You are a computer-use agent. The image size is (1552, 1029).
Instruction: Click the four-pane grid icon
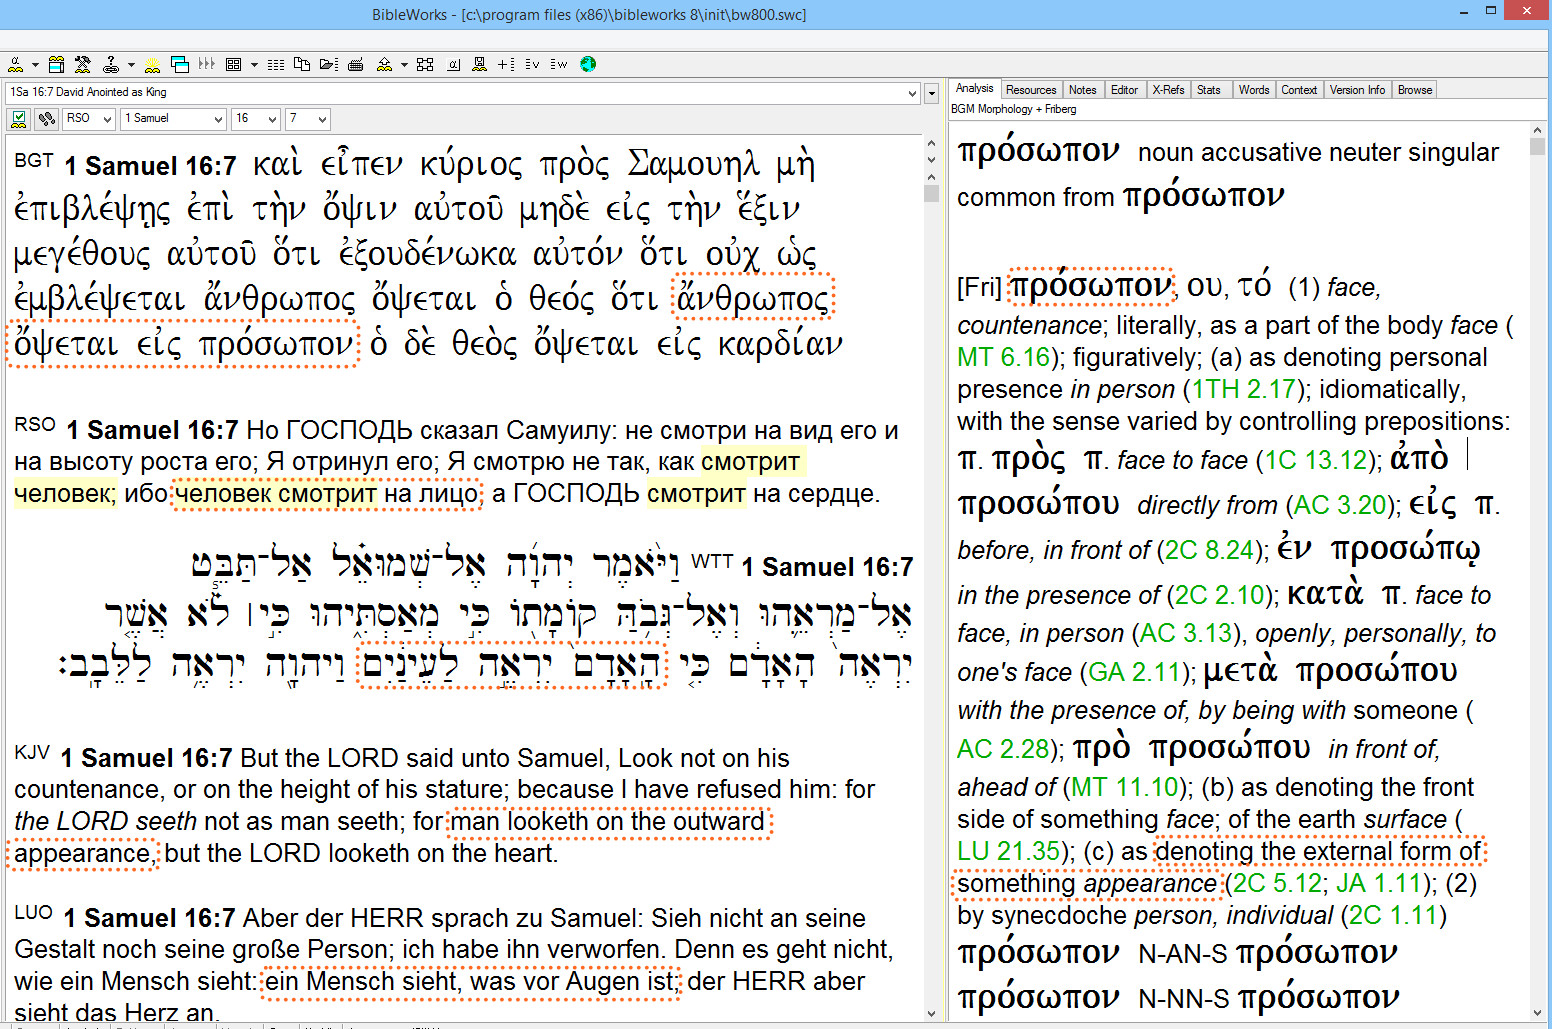234,64
